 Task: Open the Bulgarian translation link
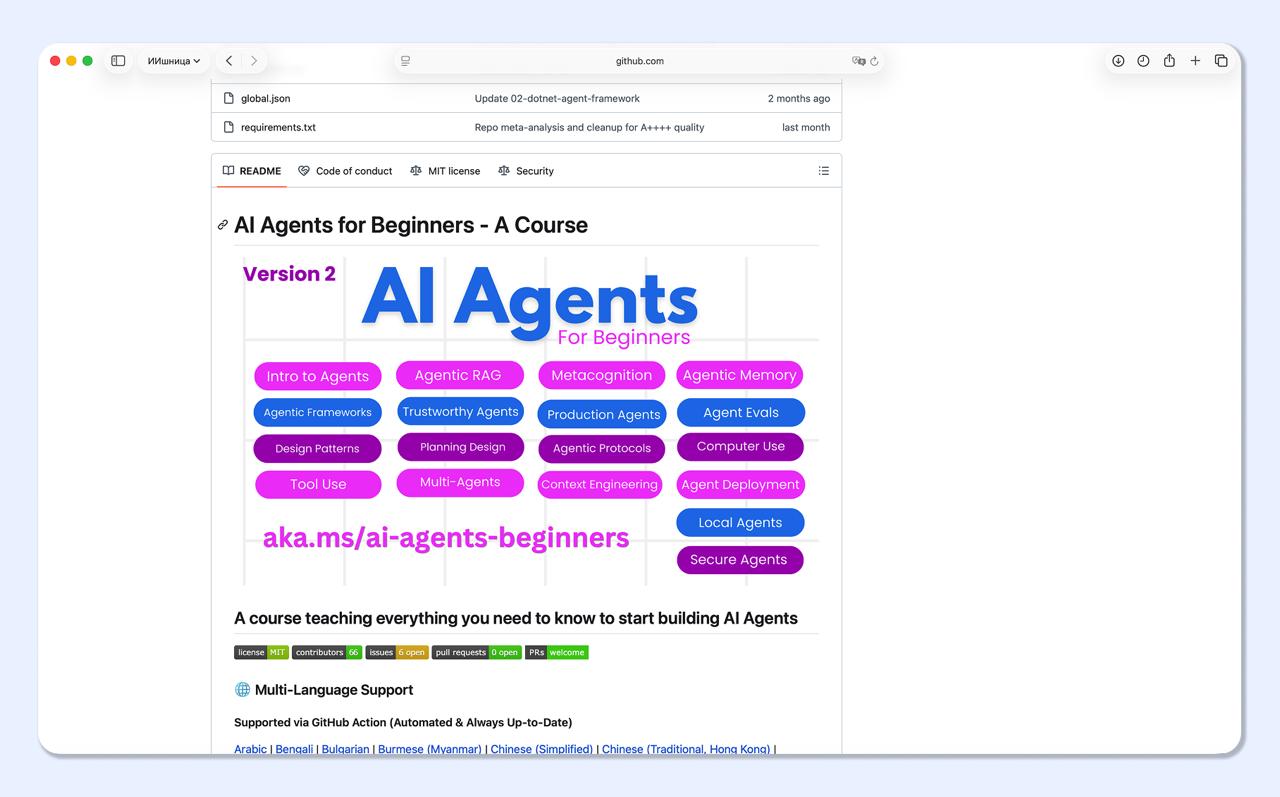[x=345, y=749]
